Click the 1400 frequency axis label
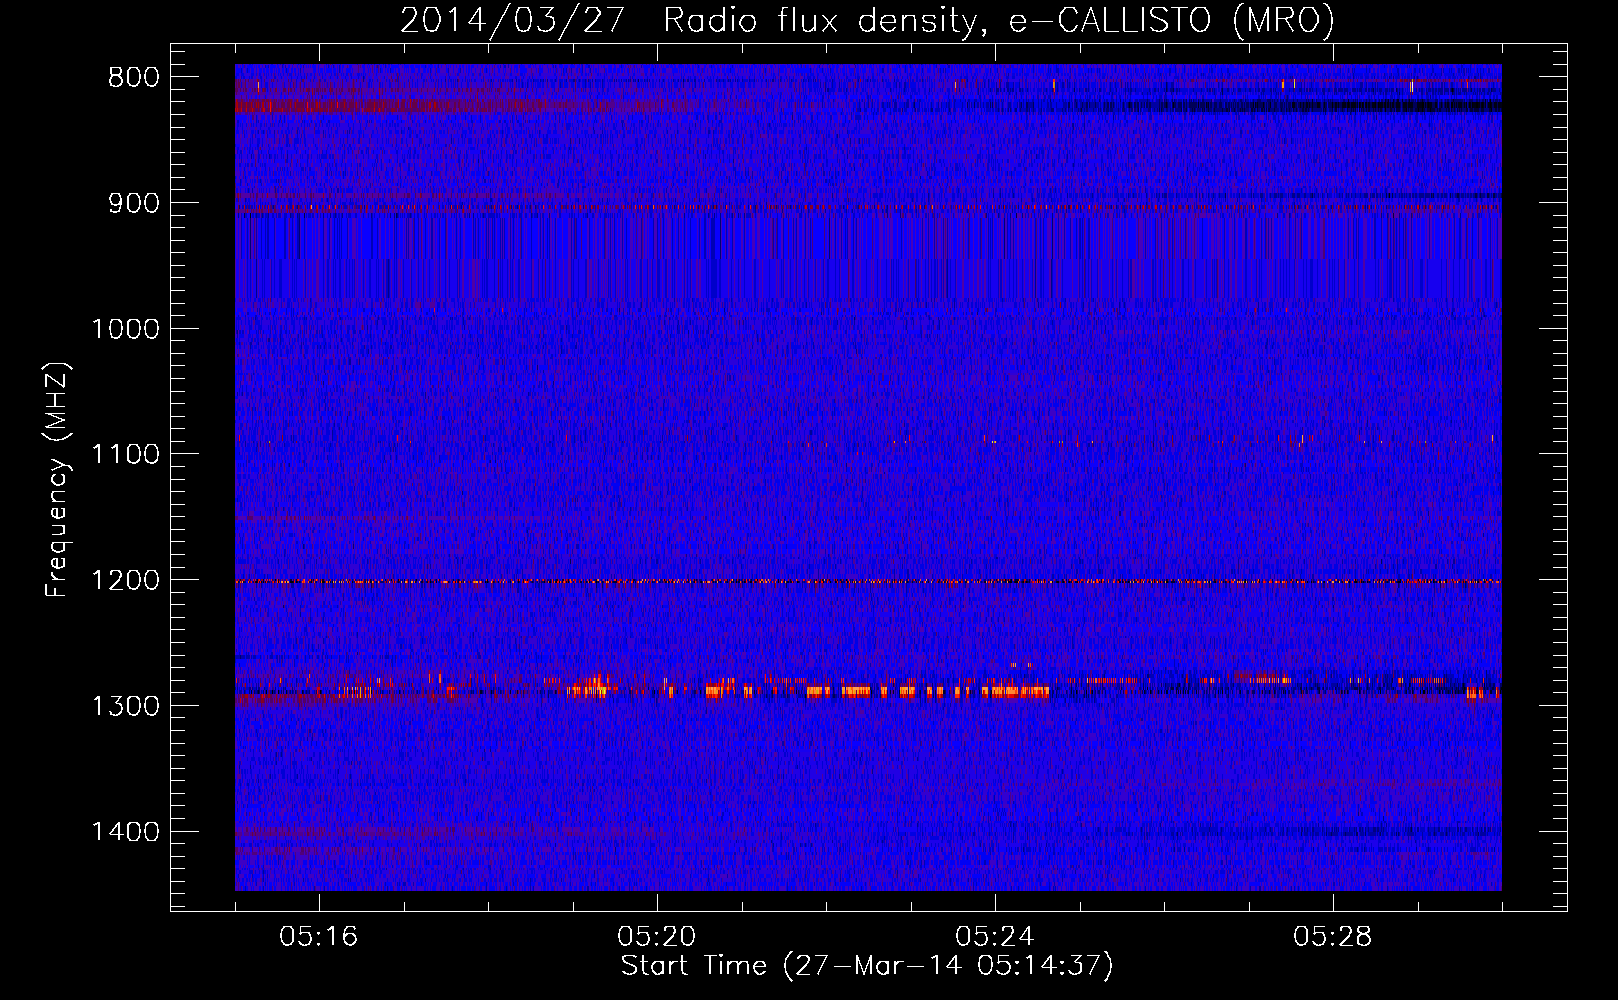Screen dimensions: 1618x1000 126,832
